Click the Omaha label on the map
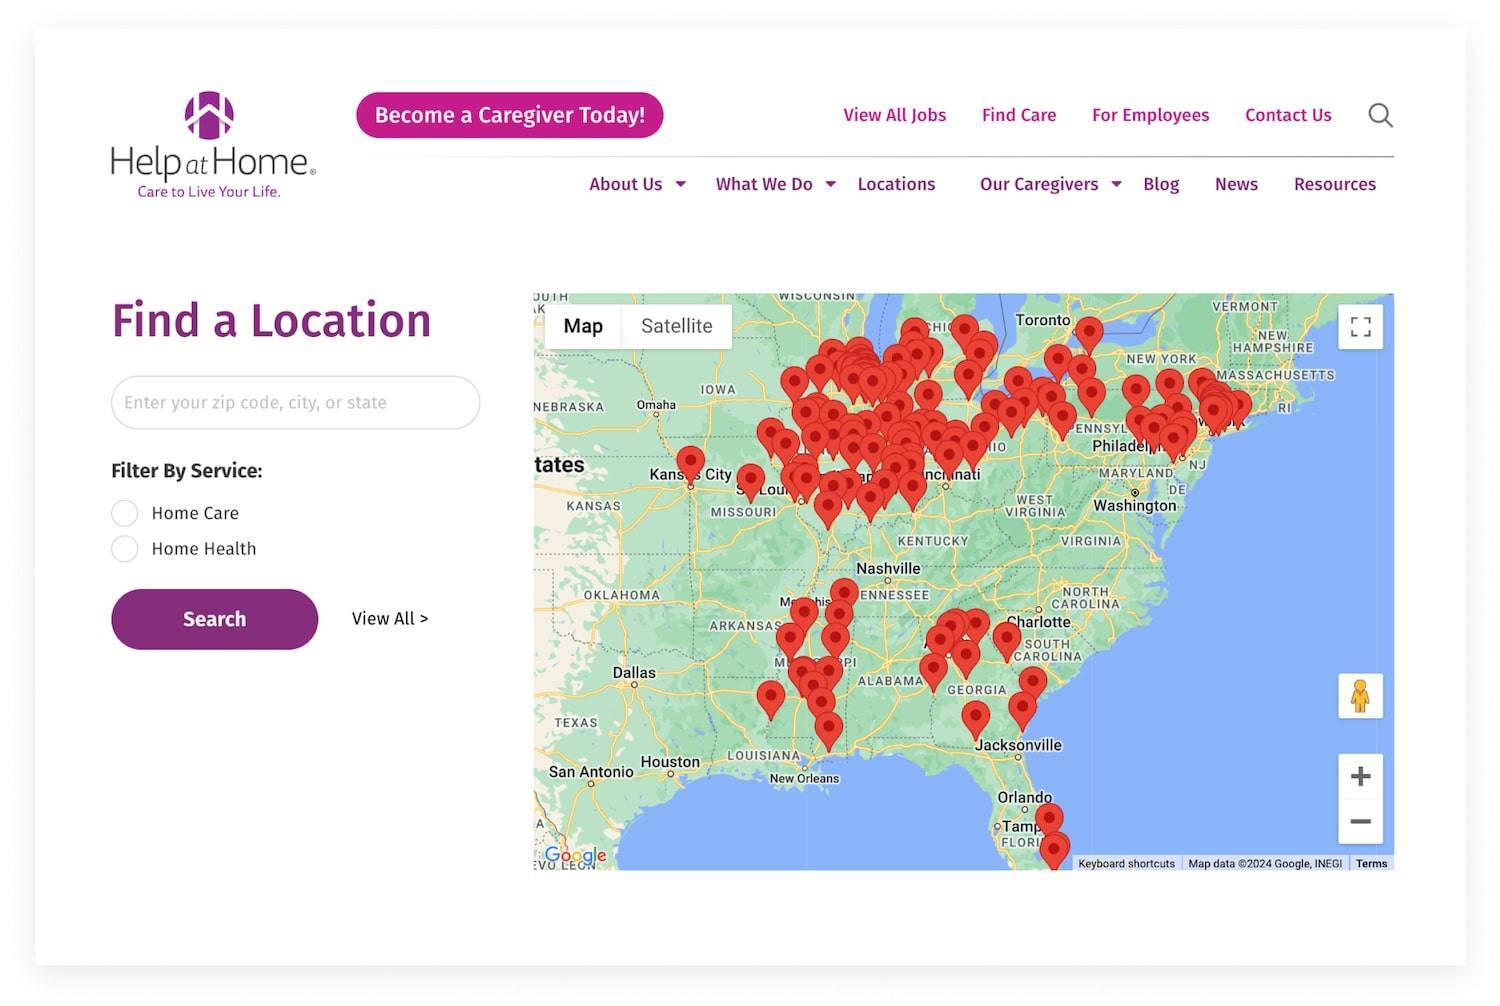1500x1006 pixels. tap(656, 405)
